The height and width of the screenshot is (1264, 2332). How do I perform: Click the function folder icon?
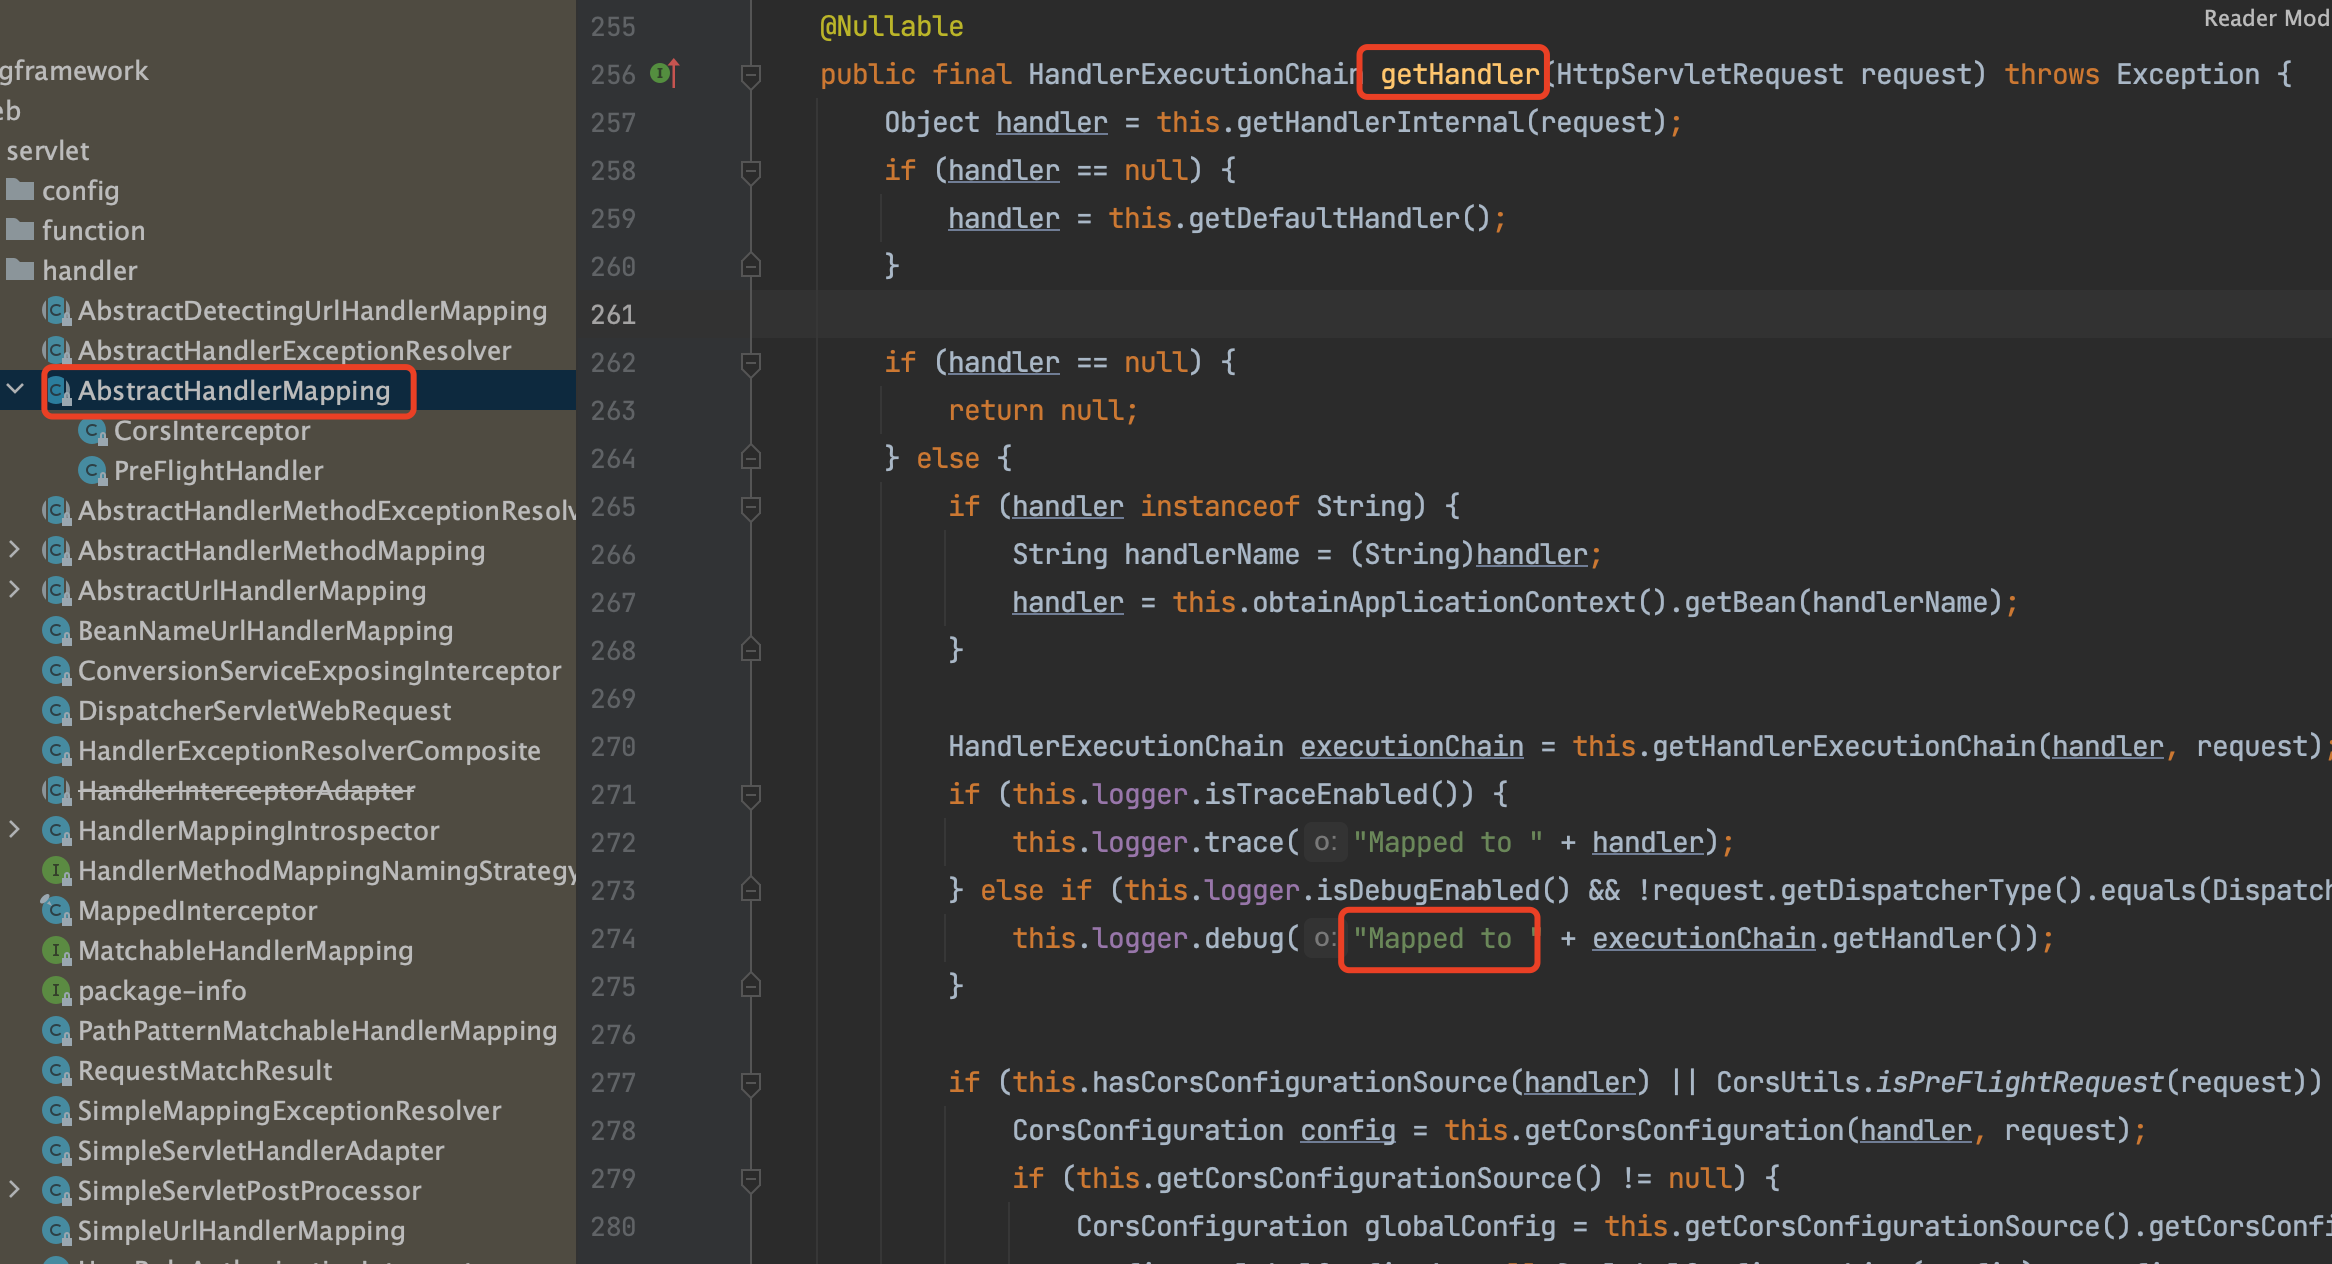[20, 230]
